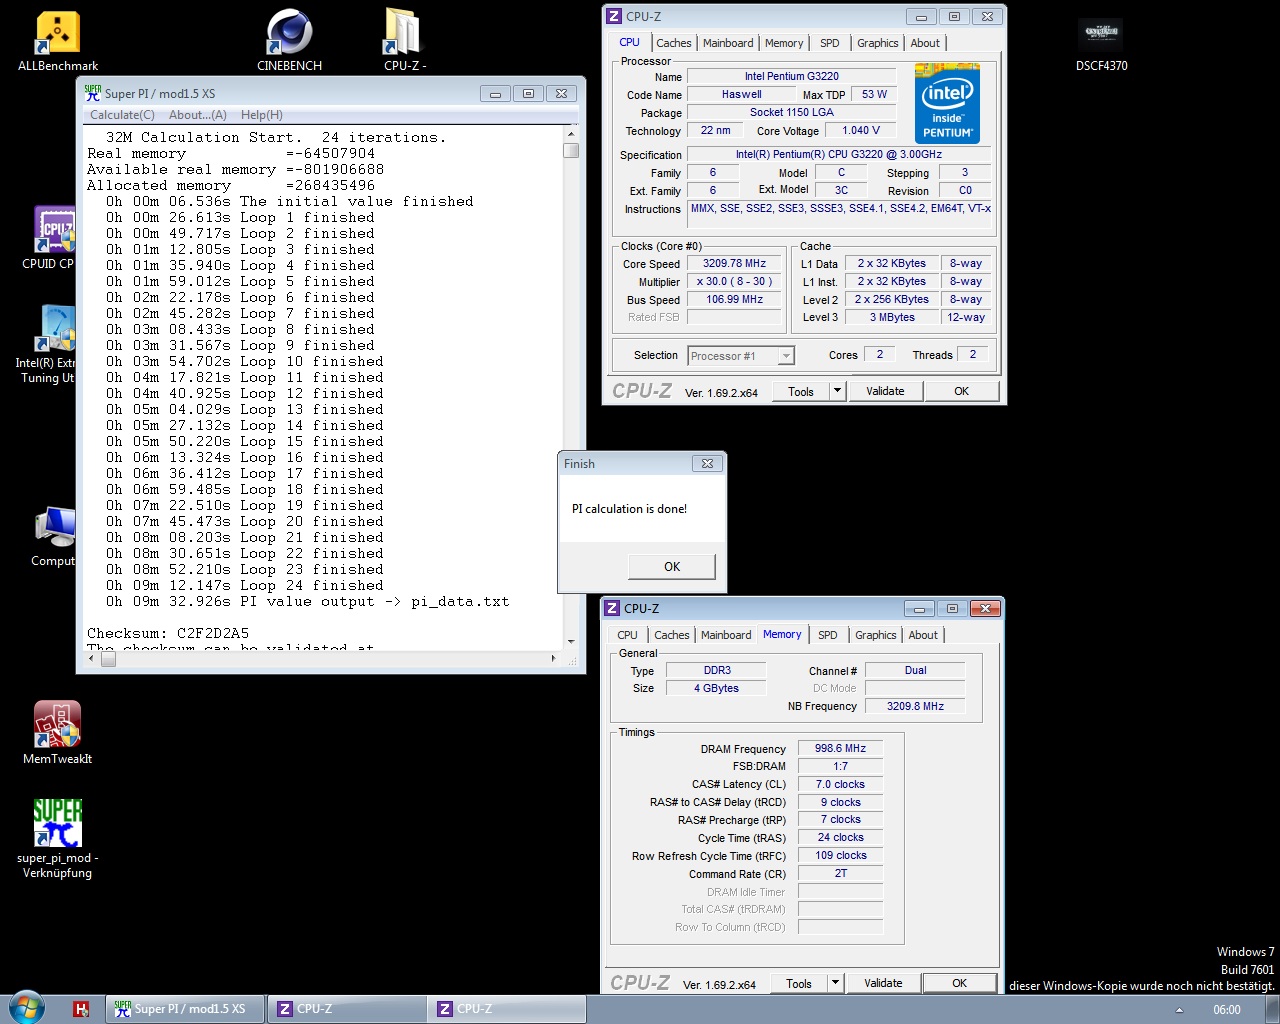The width and height of the screenshot is (1280, 1024).
Task: Click Super PI horizontal scrollbar thumb
Action: pos(109,659)
